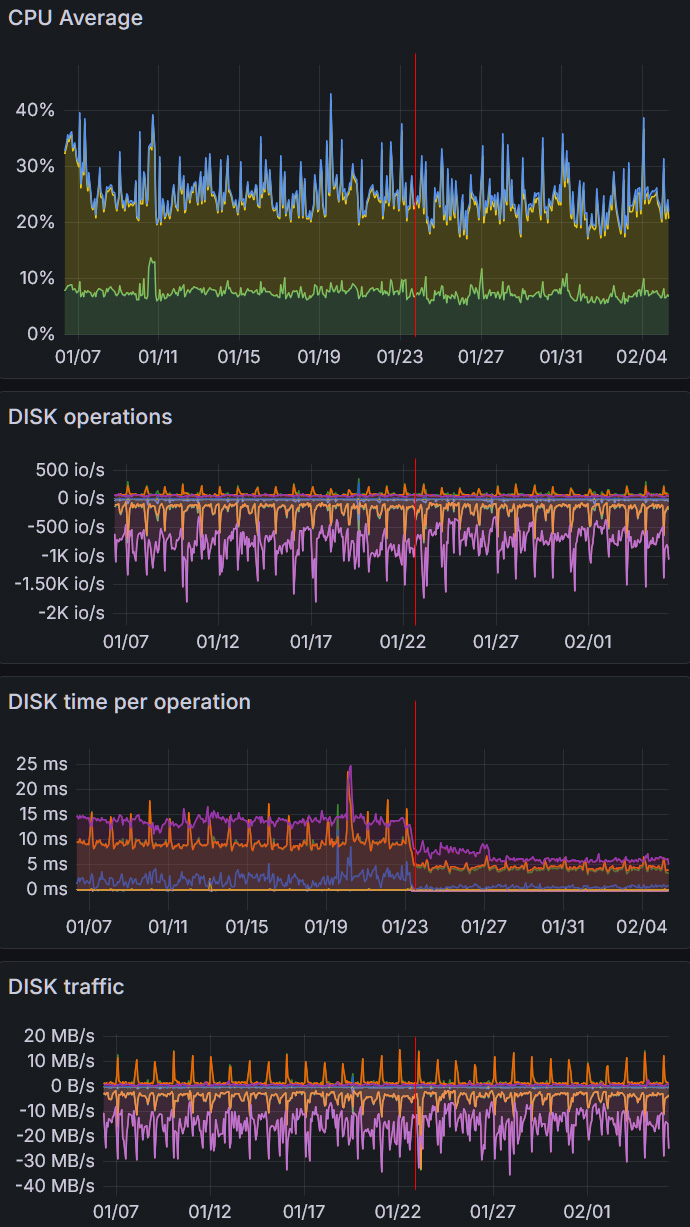Click the DISK traffic panel title
Screen dimensions: 690x1227
(x=66, y=987)
